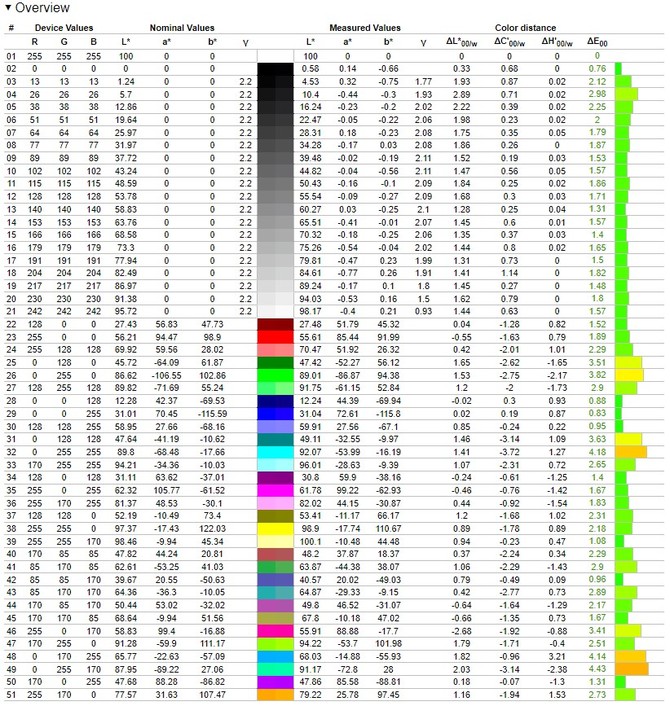Select measured a* value 99.22

[x=347, y=490]
